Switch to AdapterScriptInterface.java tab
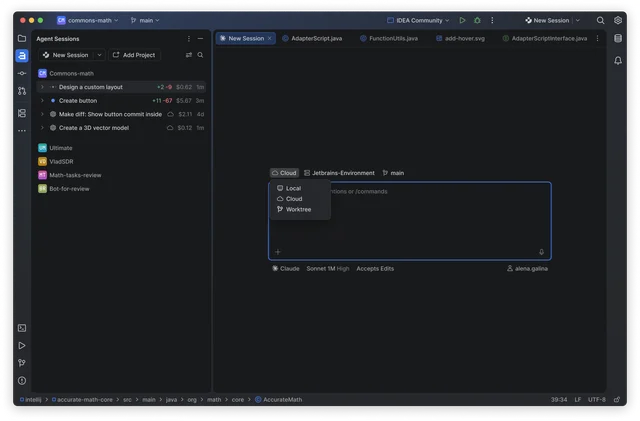The image size is (640, 421). coord(544,38)
